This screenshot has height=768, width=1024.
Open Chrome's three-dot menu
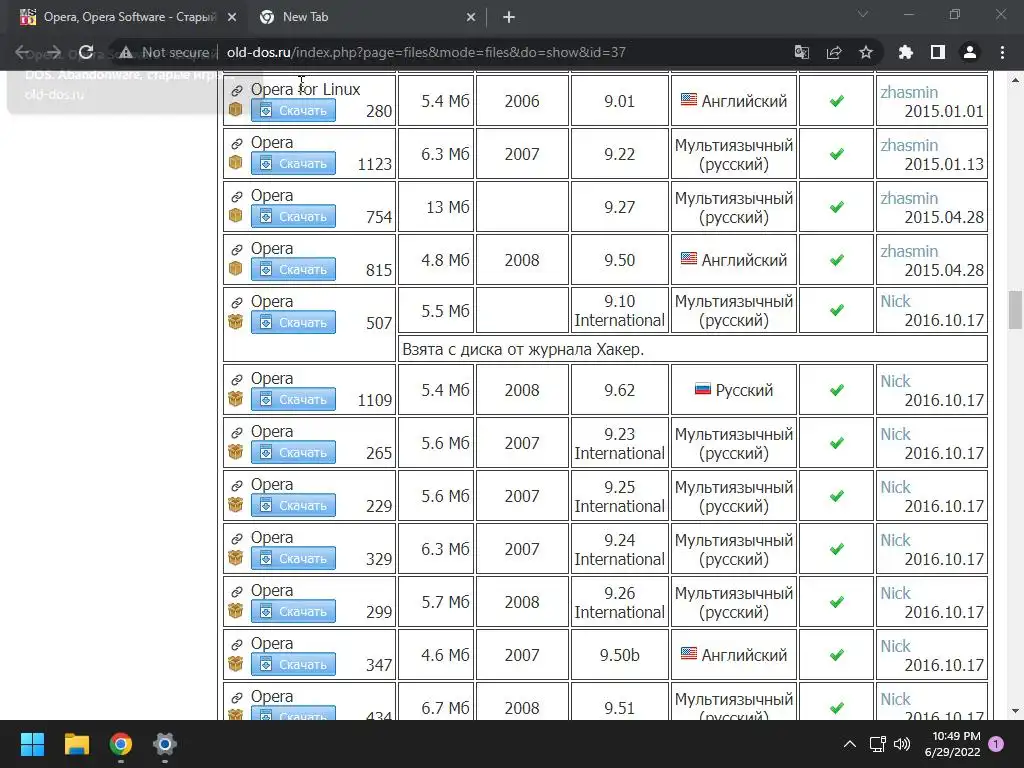(x=1002, y=52)
